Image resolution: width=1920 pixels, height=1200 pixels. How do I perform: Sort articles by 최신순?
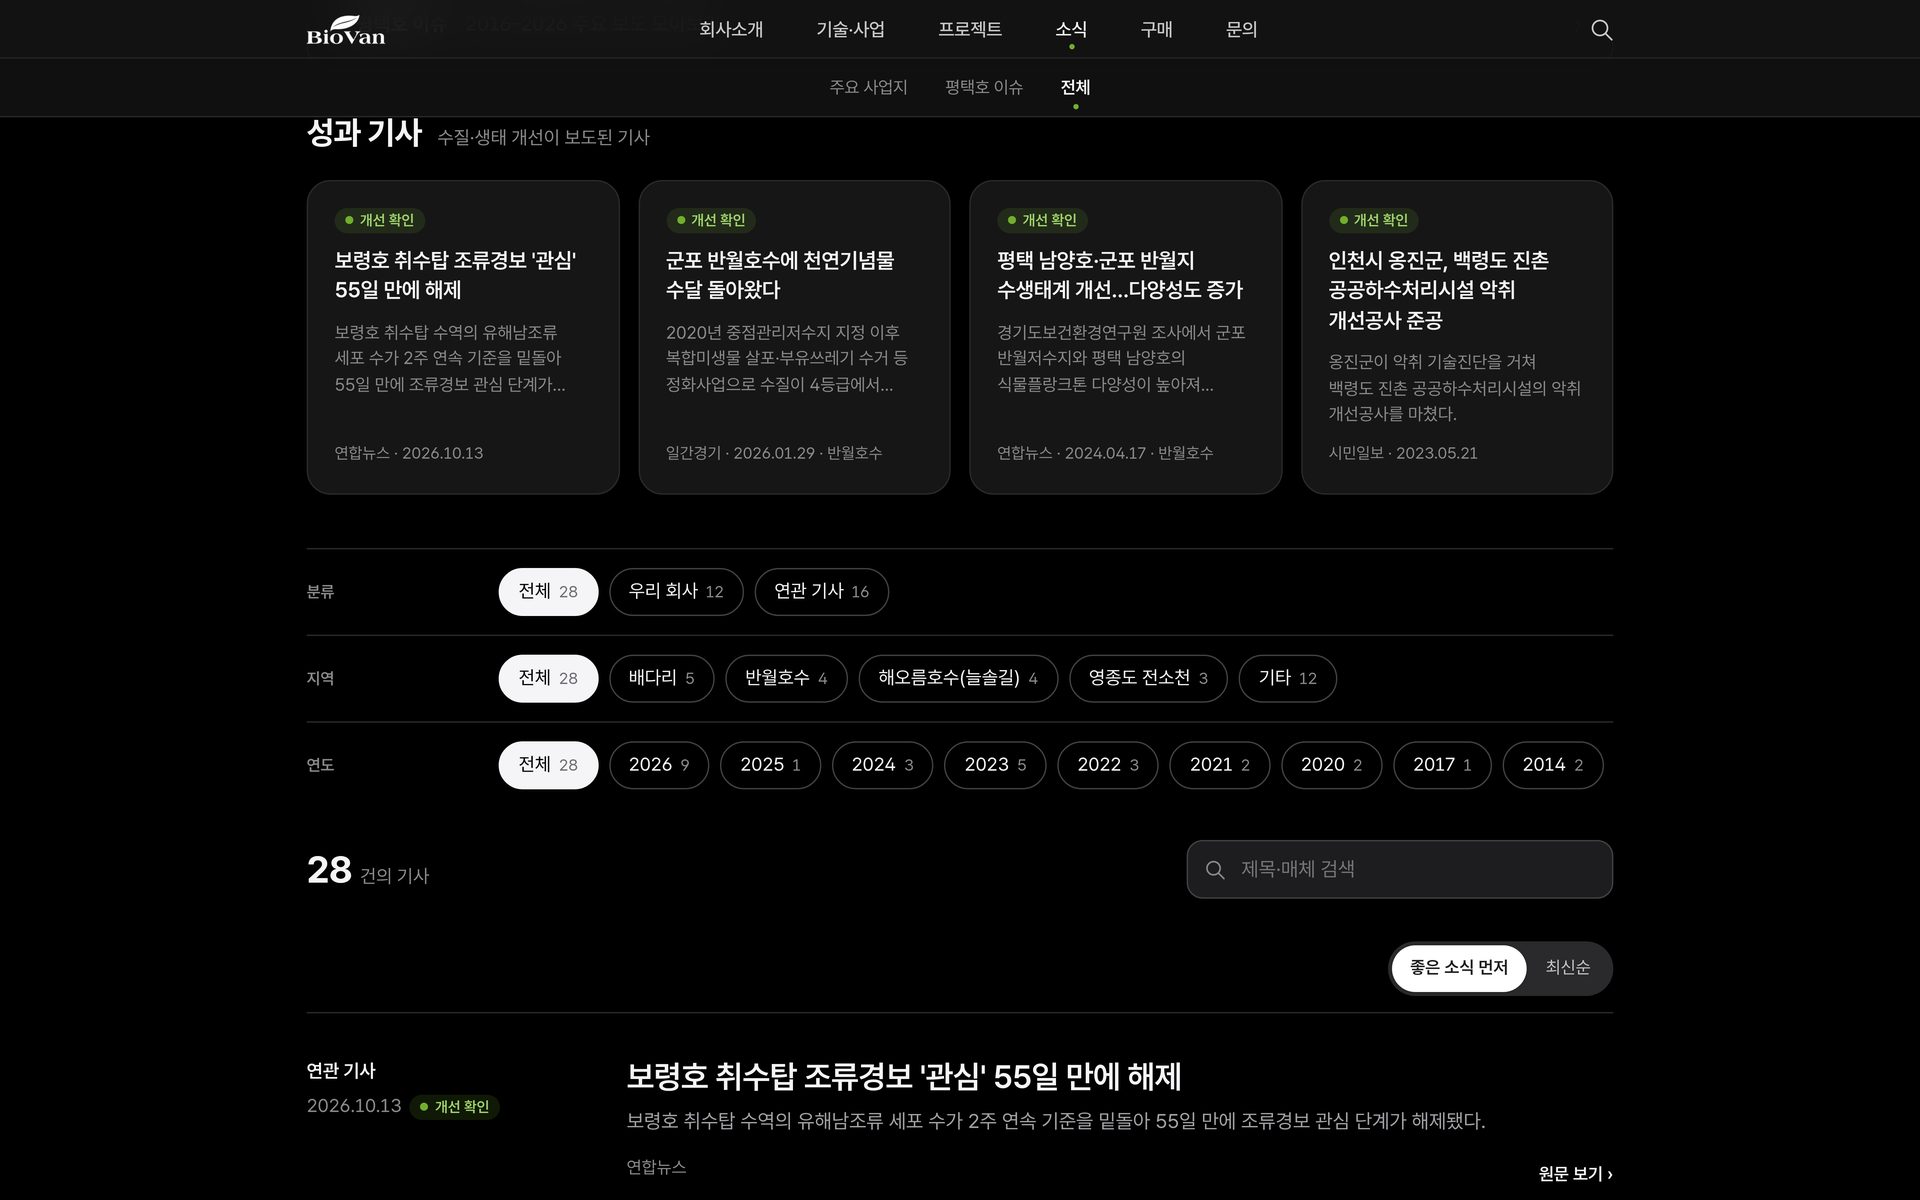click(1567, 968)
